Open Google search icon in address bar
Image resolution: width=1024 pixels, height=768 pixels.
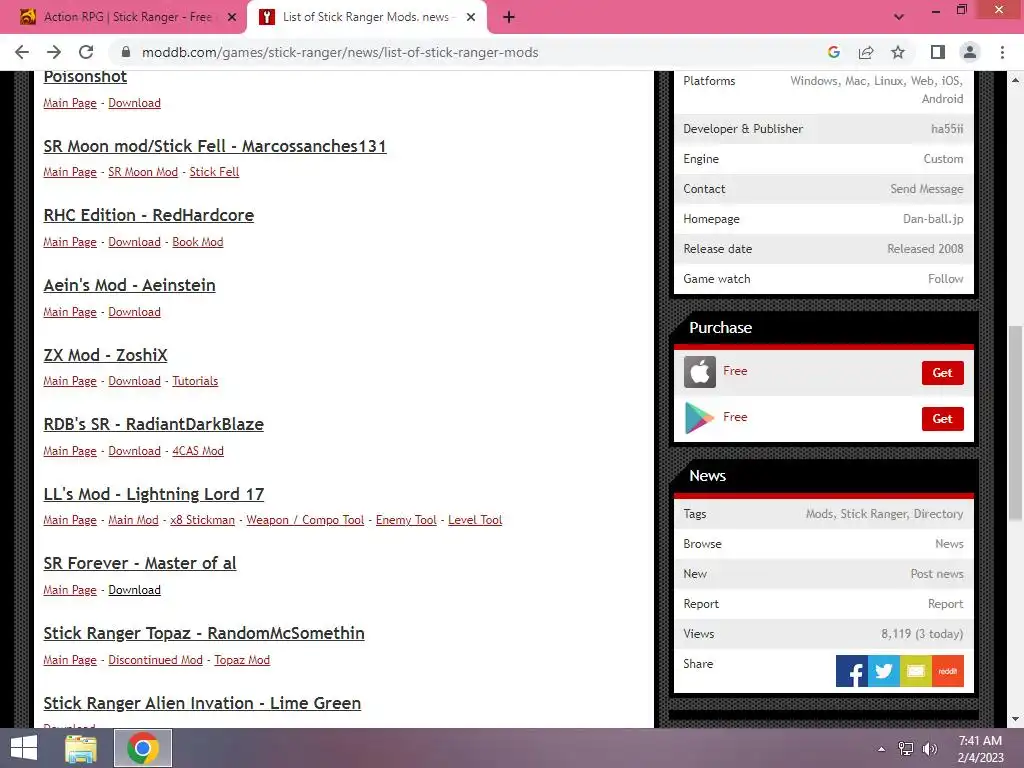(834, 52)
